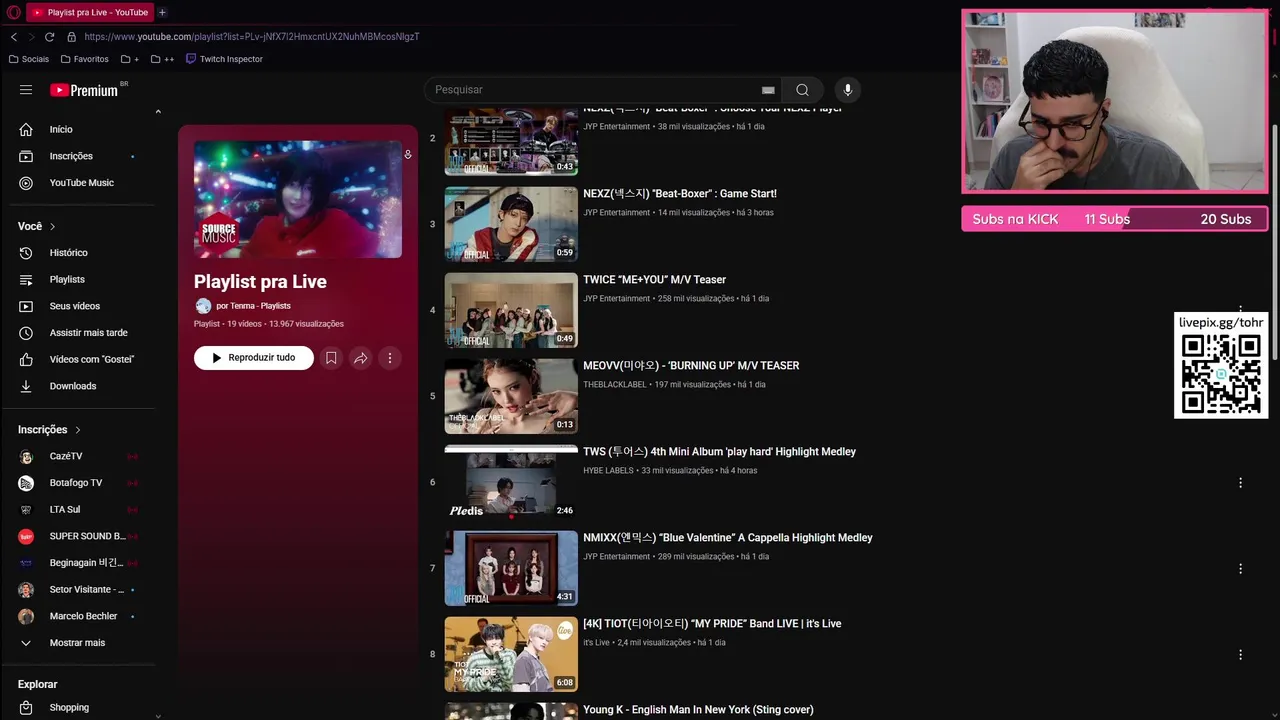
Task: Start voice search with the microphone
Action: (x=848, y=90)
